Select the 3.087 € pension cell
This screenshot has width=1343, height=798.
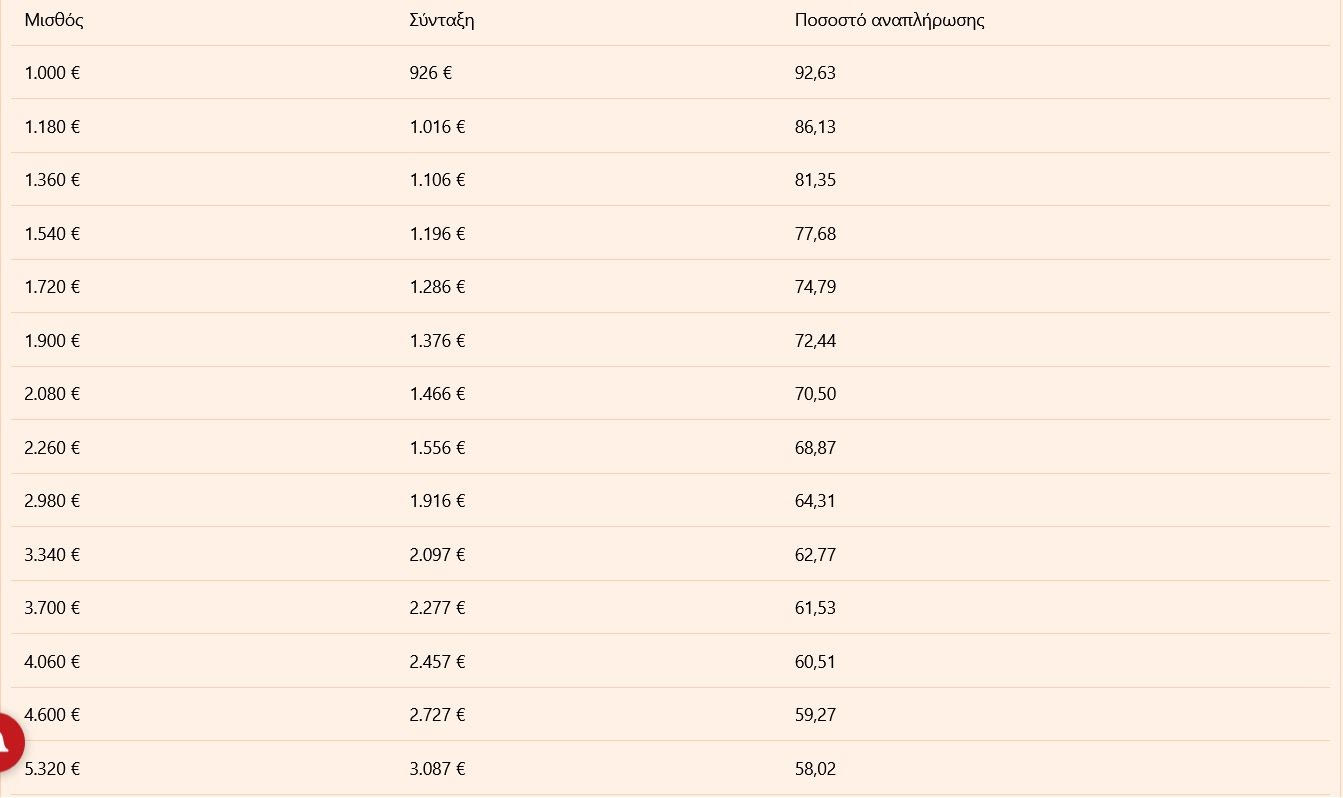437,769
